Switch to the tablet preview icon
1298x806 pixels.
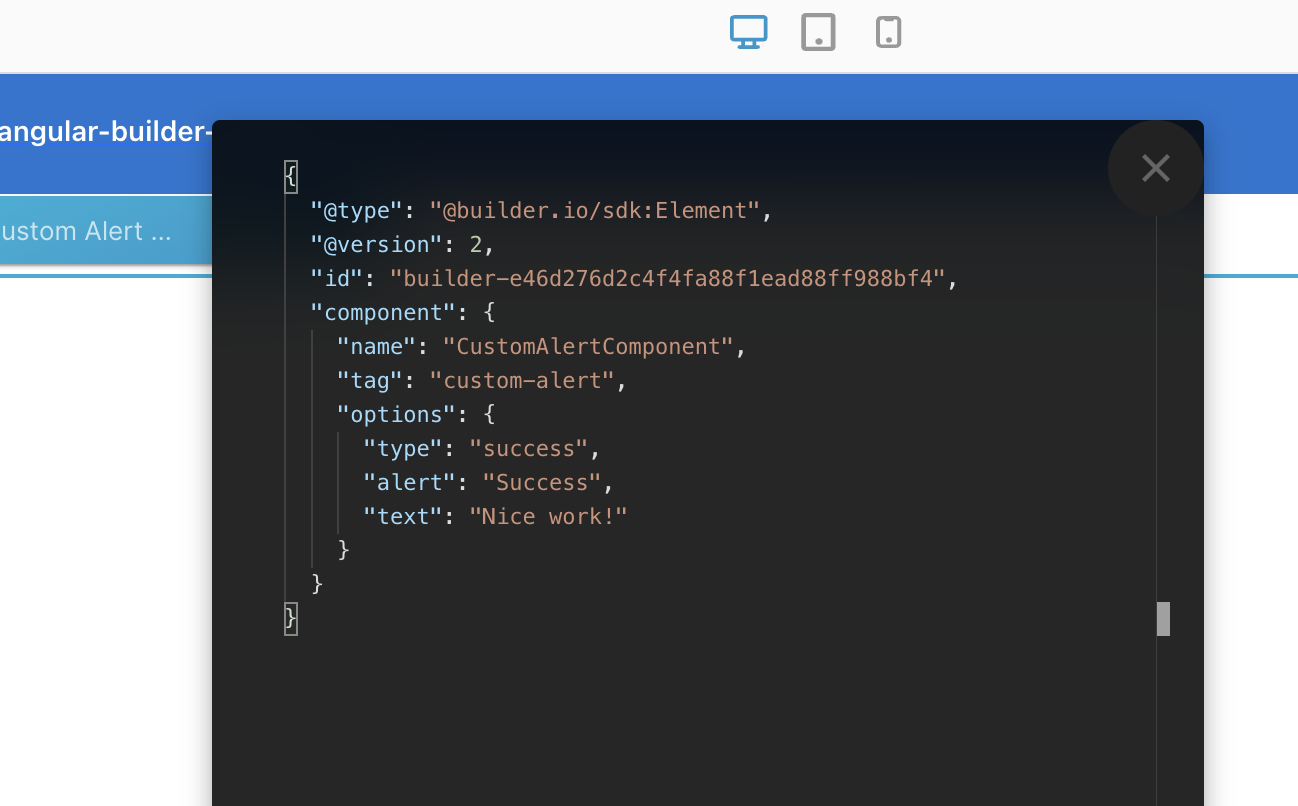coord(818,32)
